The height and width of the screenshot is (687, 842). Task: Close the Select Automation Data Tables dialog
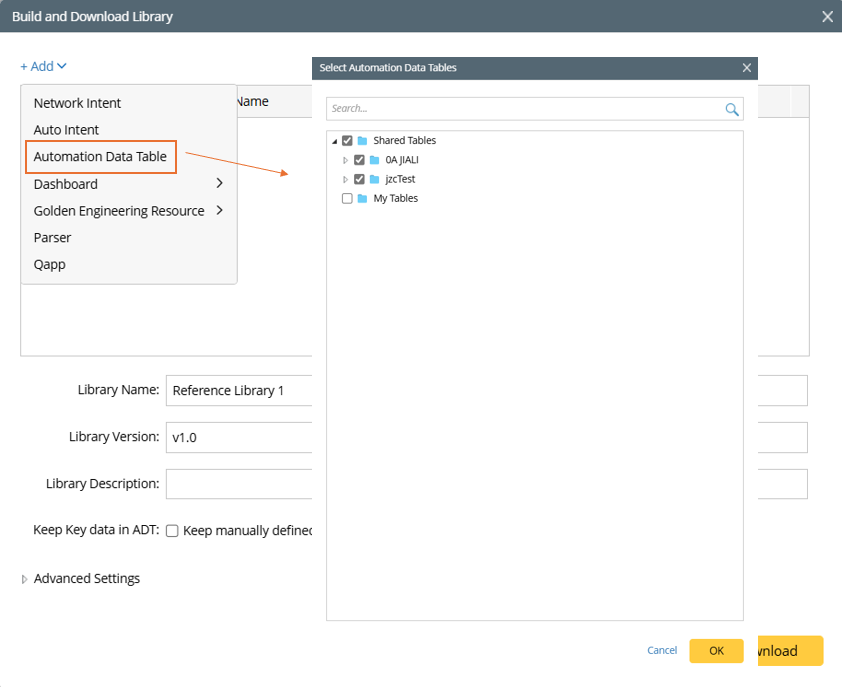coord(746,68)
